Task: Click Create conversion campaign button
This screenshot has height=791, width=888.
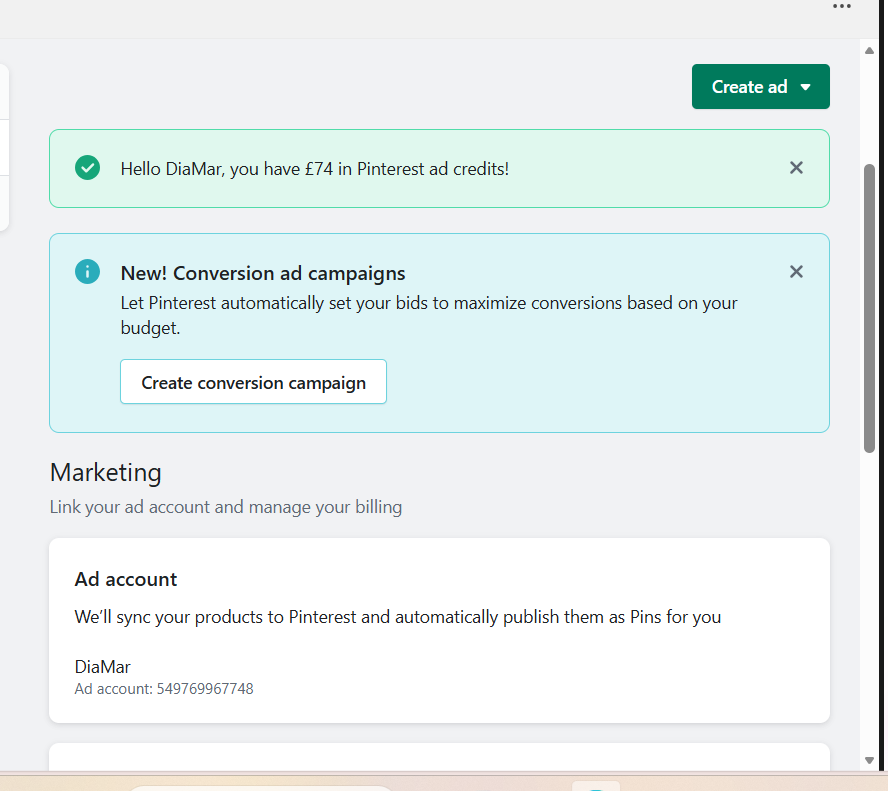Action: (253, 382)
